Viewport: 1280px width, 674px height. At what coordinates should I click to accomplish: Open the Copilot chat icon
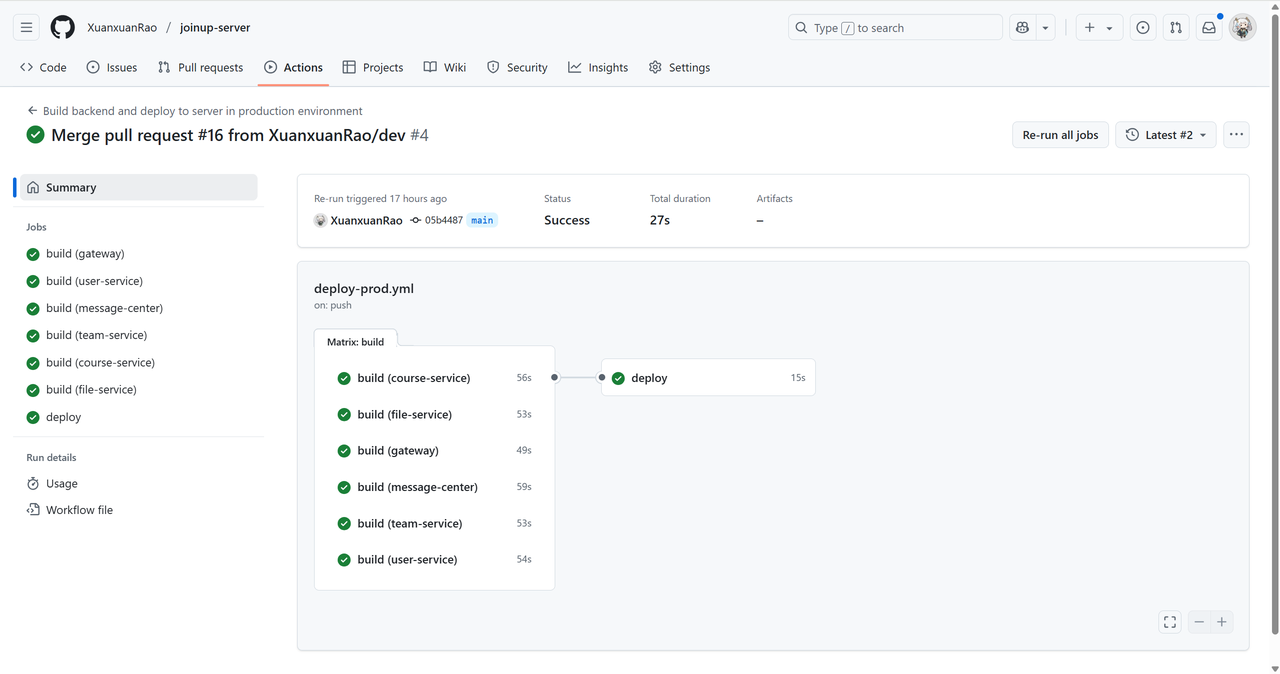click(x=1022, y=28)
